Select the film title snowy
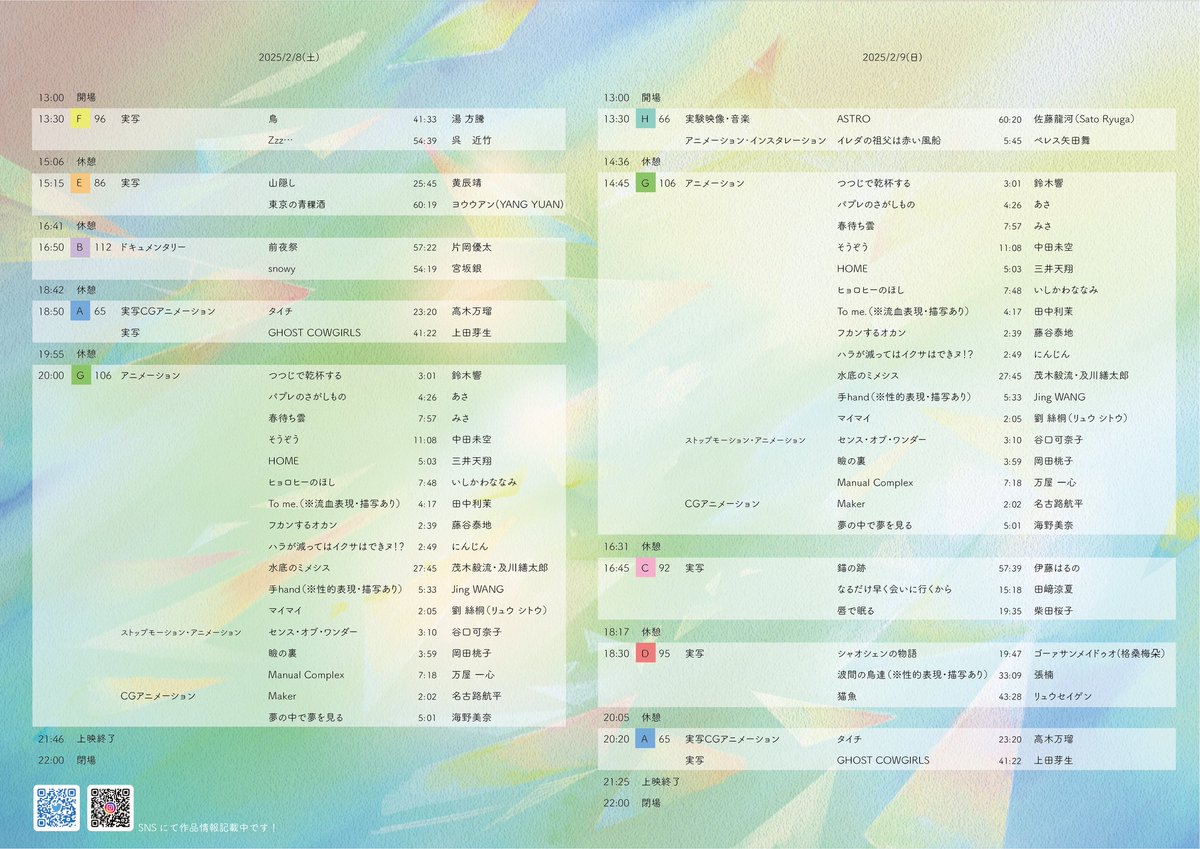 click(282, 269)
